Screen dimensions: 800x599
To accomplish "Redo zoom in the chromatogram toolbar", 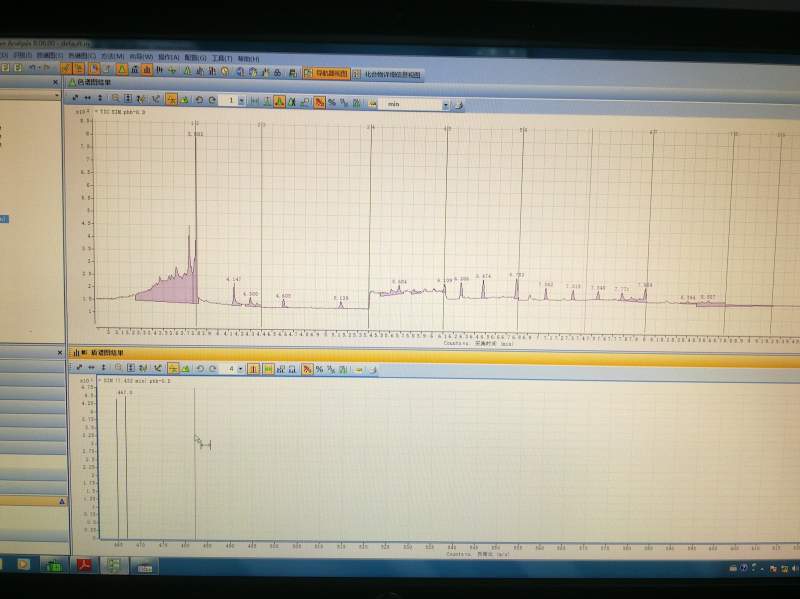I will [212, 100].
